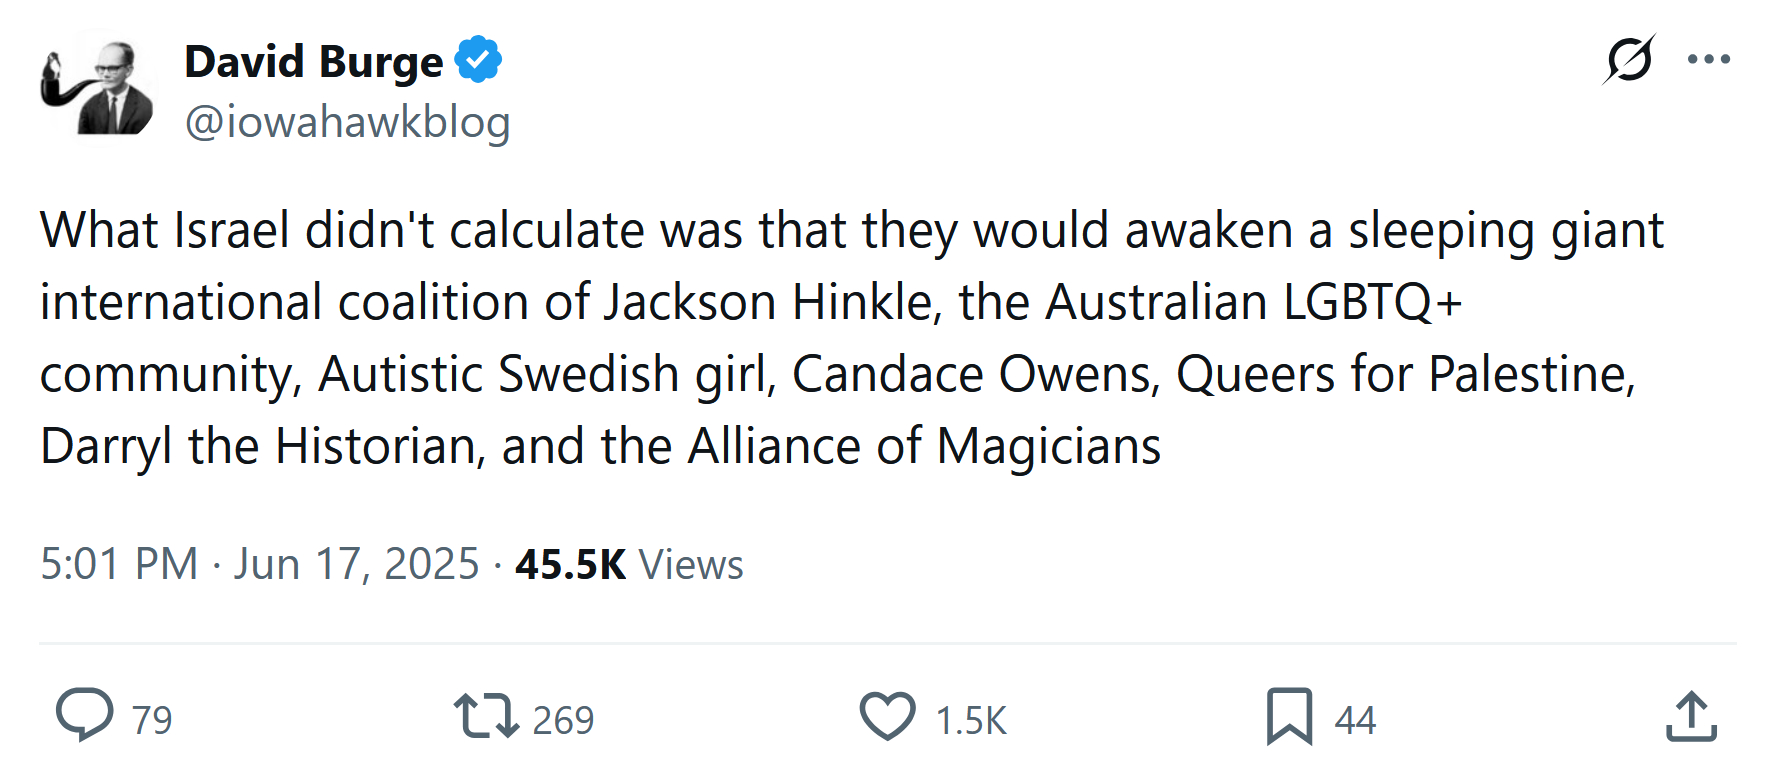Click the @iowahawkblog handle
This screenshot has width=1774, height=758.
coord(347,122)
